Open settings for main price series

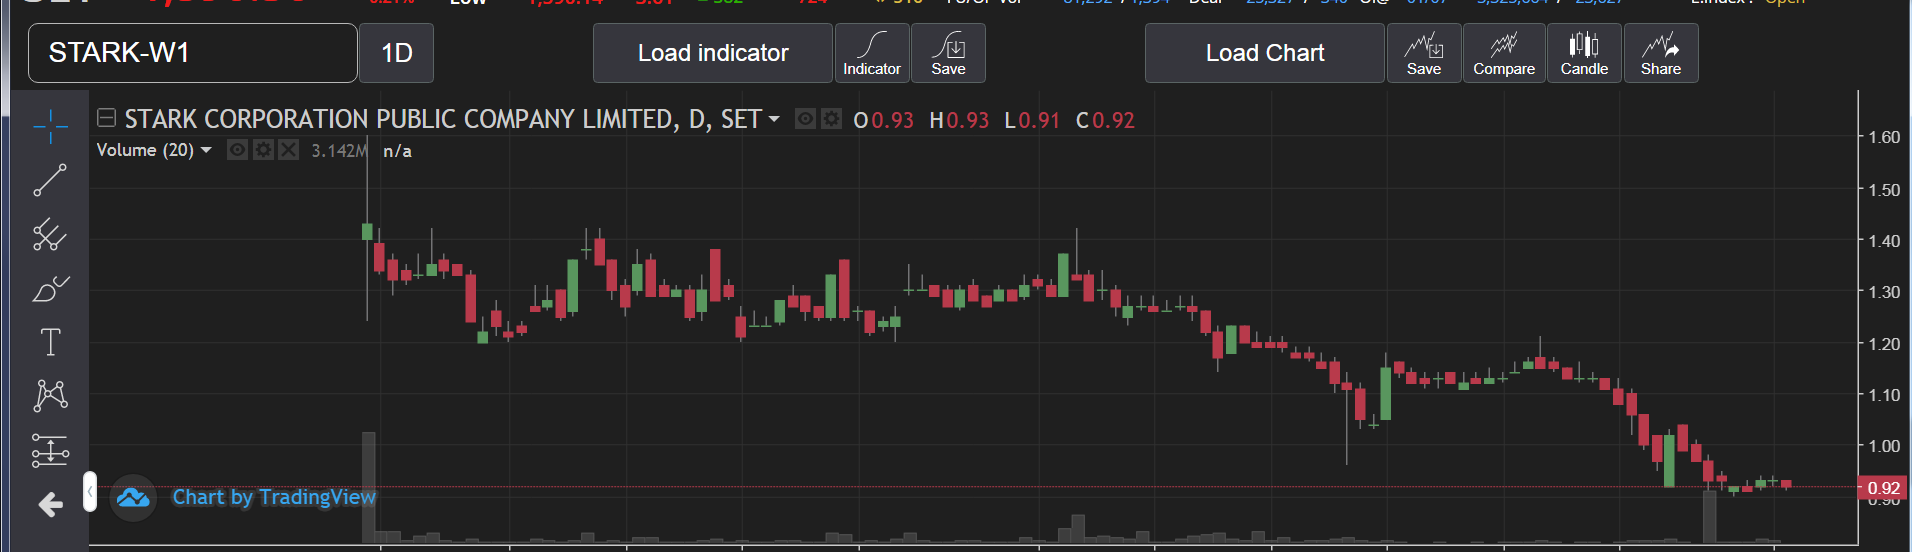coord(831,119)
